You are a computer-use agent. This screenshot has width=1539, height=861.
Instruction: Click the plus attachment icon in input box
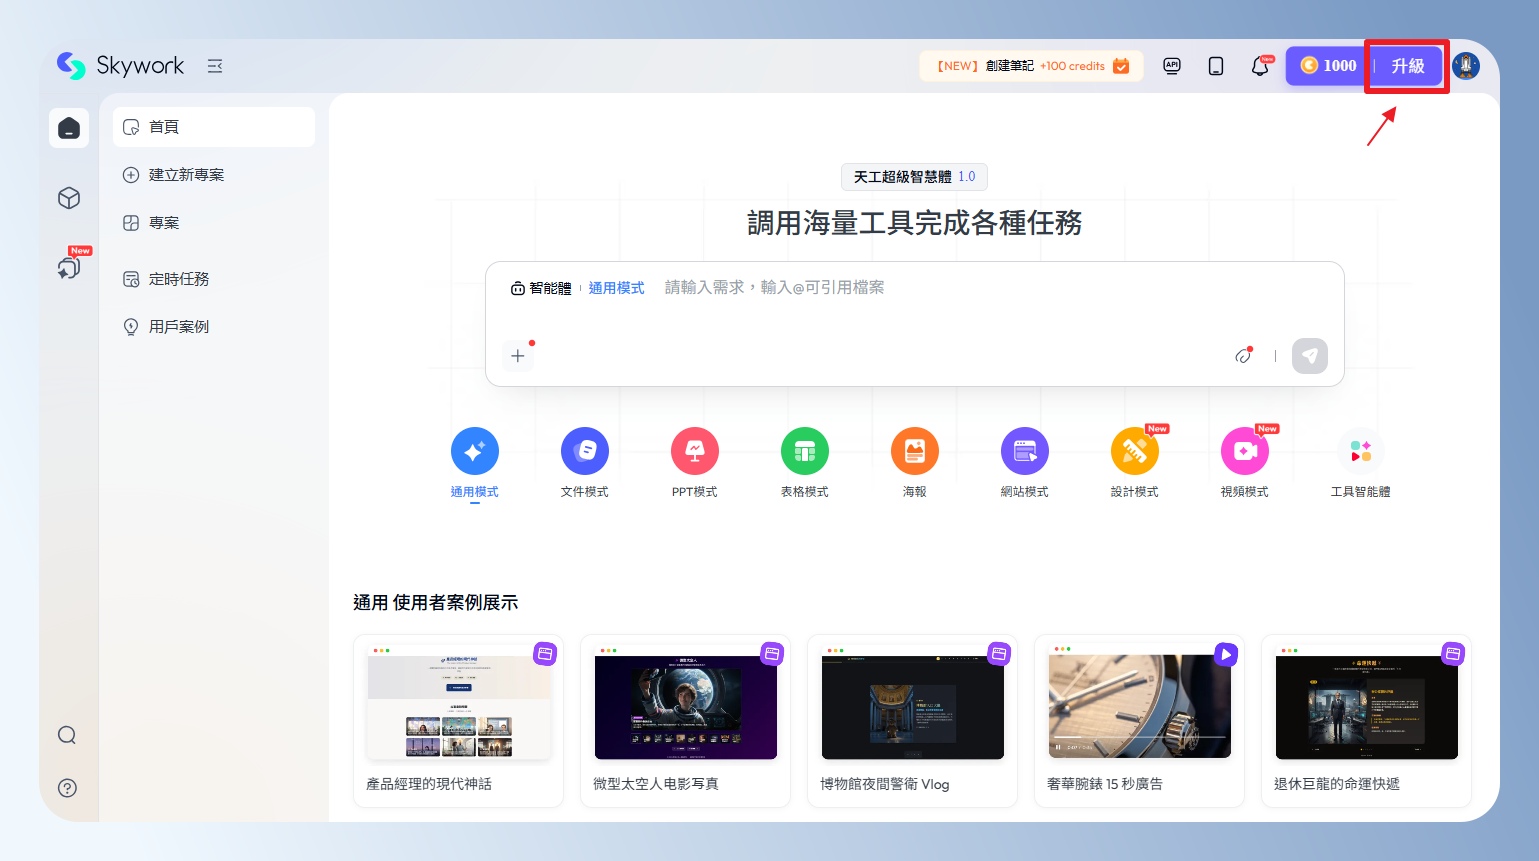(518, 356)
